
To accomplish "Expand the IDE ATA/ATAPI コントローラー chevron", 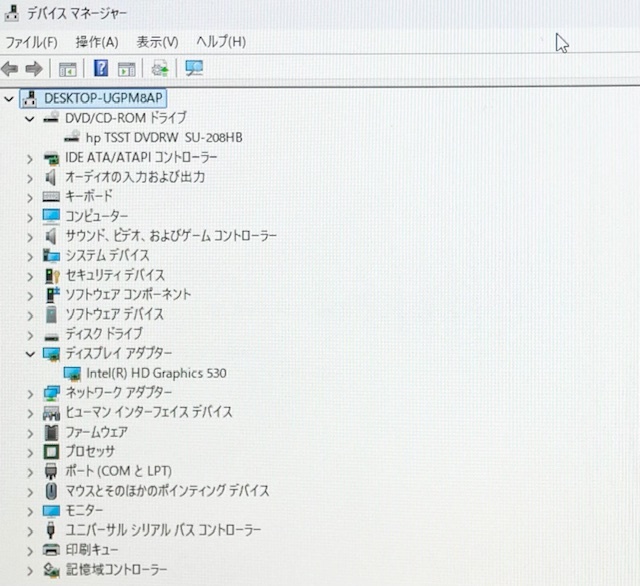I will coord(29,159).
